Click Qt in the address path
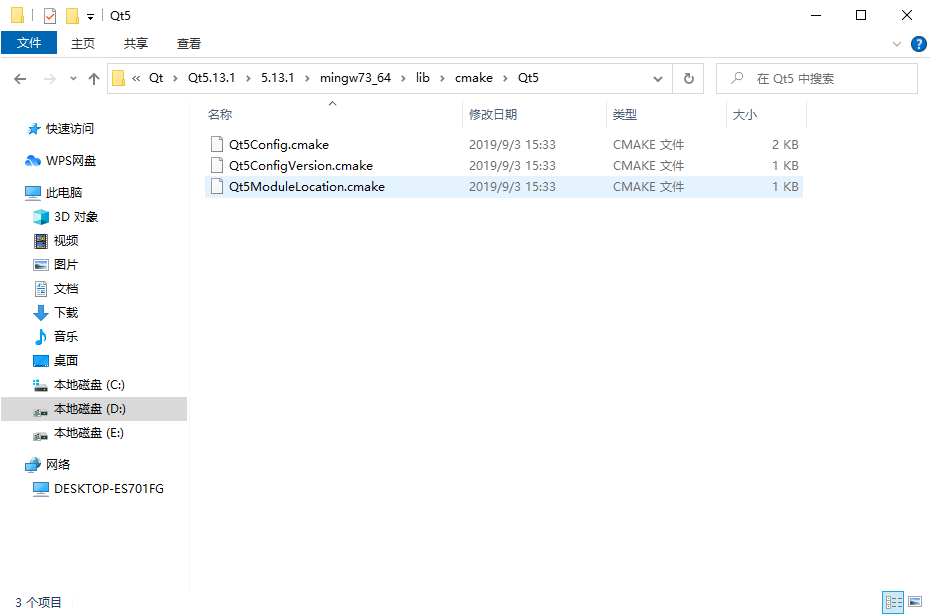Image resolution: width=931 pixels, height=615 pixels. (x=156, y=78)
